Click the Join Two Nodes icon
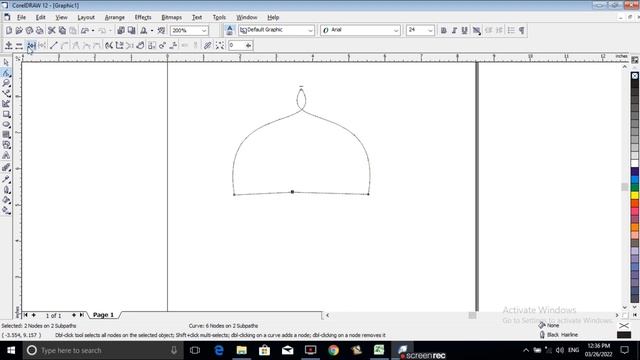This screenshot has width=640, height=360. (x=31, y=45)
